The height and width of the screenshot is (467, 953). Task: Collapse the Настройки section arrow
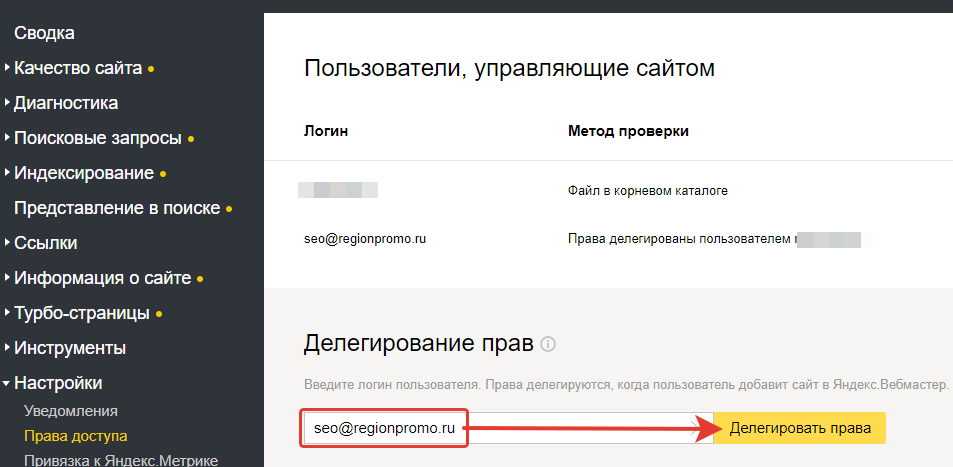(x=7, y=384)
